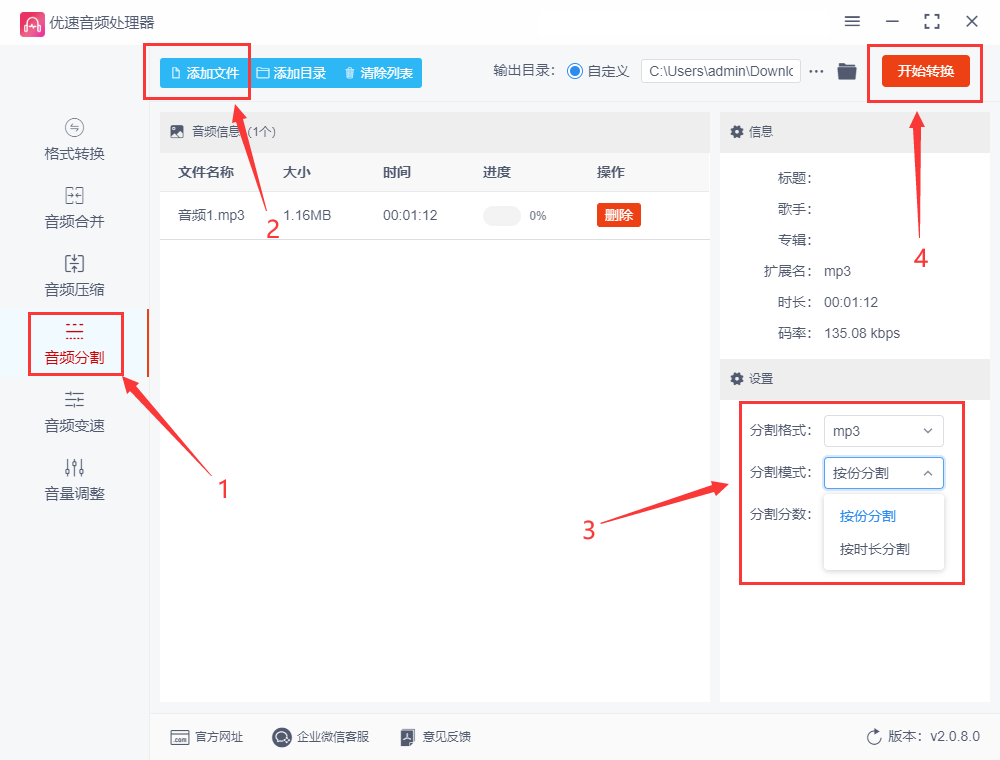Screen dimensions: 1000x760
Task: Select the file row 音频1.mp3
Action: [434, 216]
